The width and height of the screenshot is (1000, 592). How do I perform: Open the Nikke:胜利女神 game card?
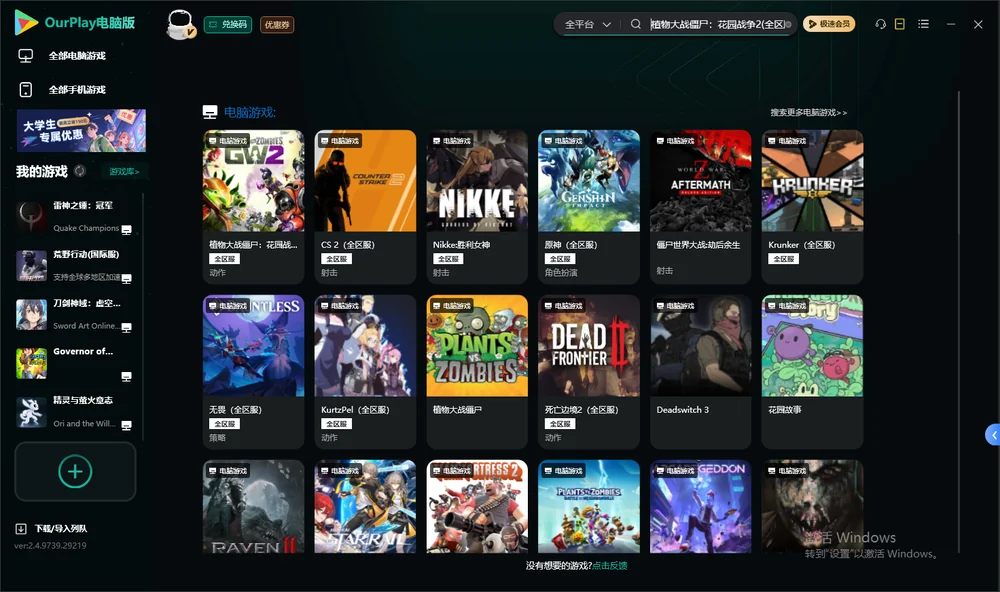[x=477, y=207]
